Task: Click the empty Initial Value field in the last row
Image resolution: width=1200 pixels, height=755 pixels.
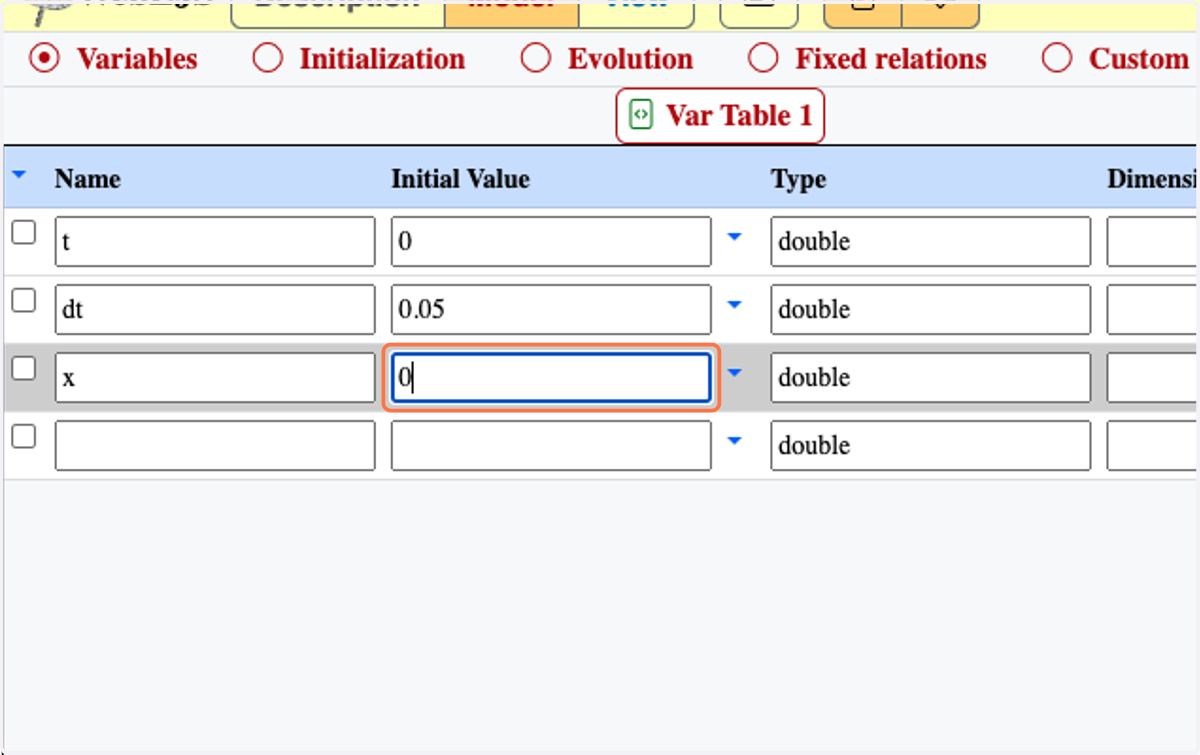Action: [551, 446]
